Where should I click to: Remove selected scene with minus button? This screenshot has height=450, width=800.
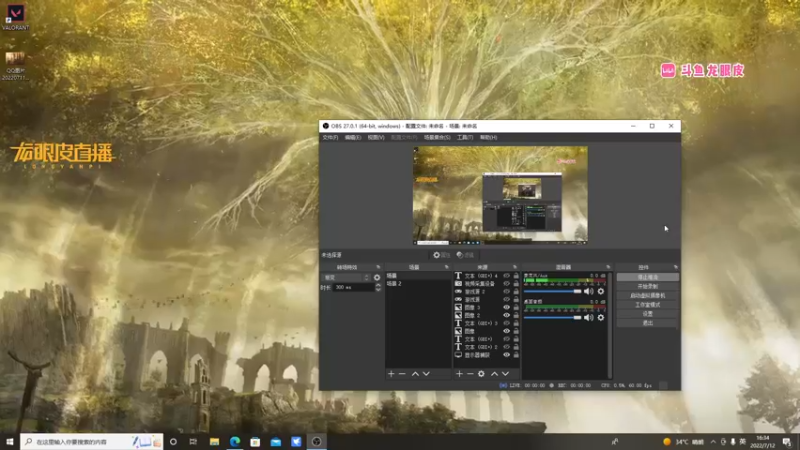click(x=402, y=374)
